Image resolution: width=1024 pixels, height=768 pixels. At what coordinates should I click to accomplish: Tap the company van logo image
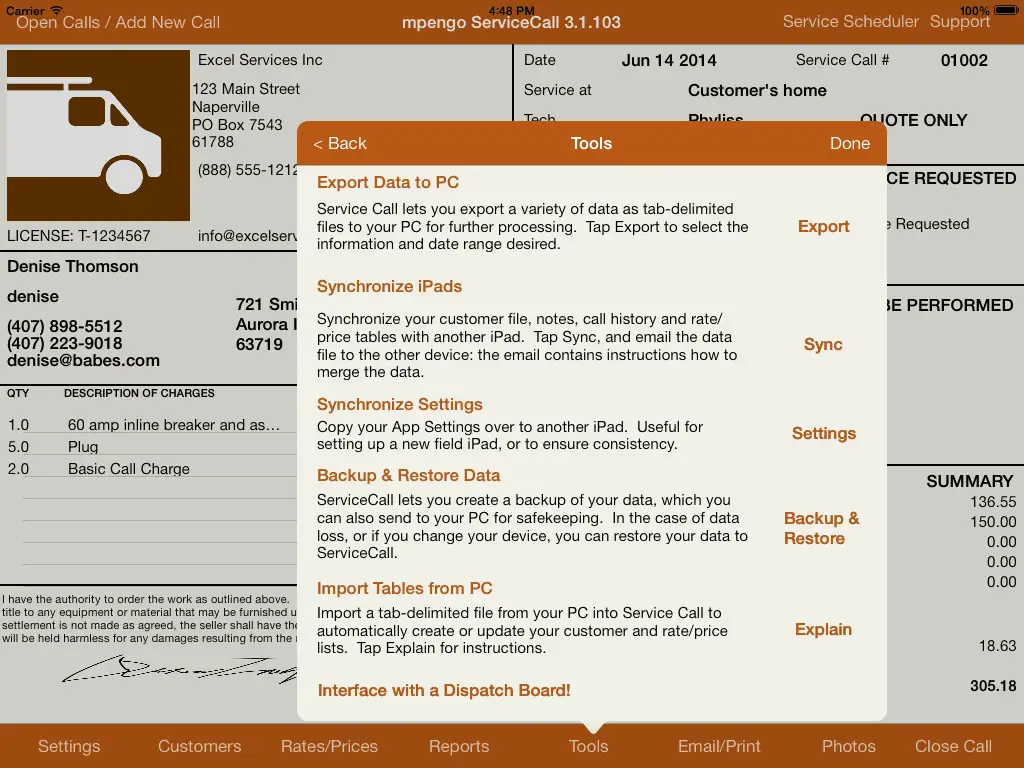[98, 135]
